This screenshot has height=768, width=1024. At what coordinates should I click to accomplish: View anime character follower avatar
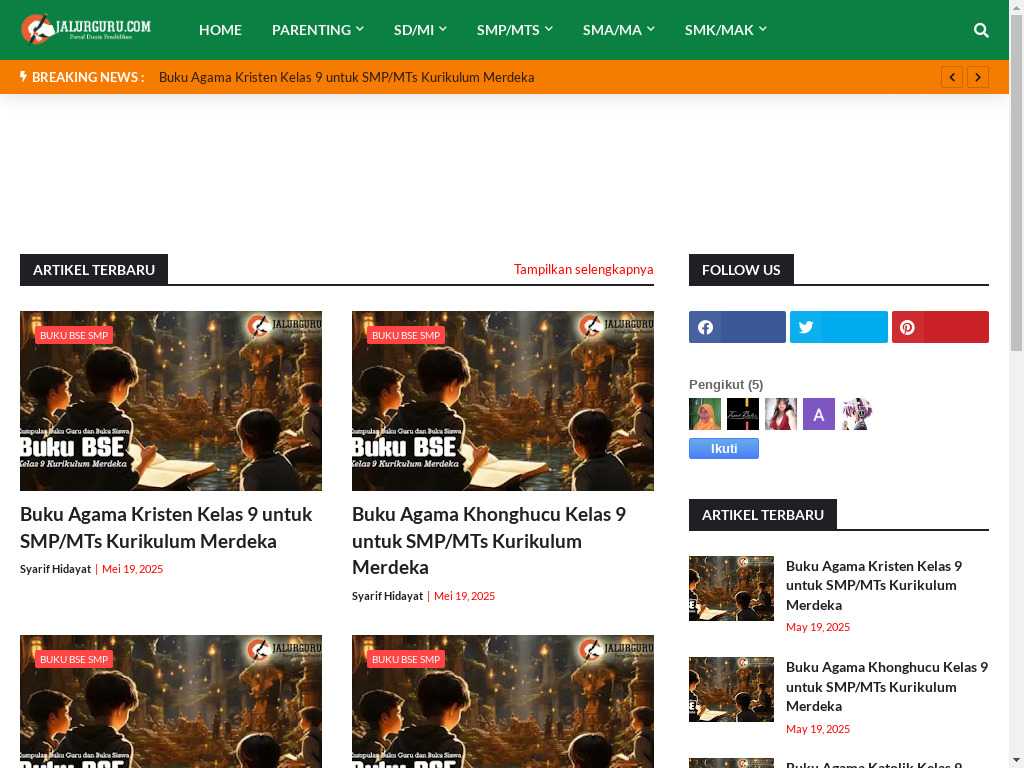pyautogui.click(x=857, y=414)
